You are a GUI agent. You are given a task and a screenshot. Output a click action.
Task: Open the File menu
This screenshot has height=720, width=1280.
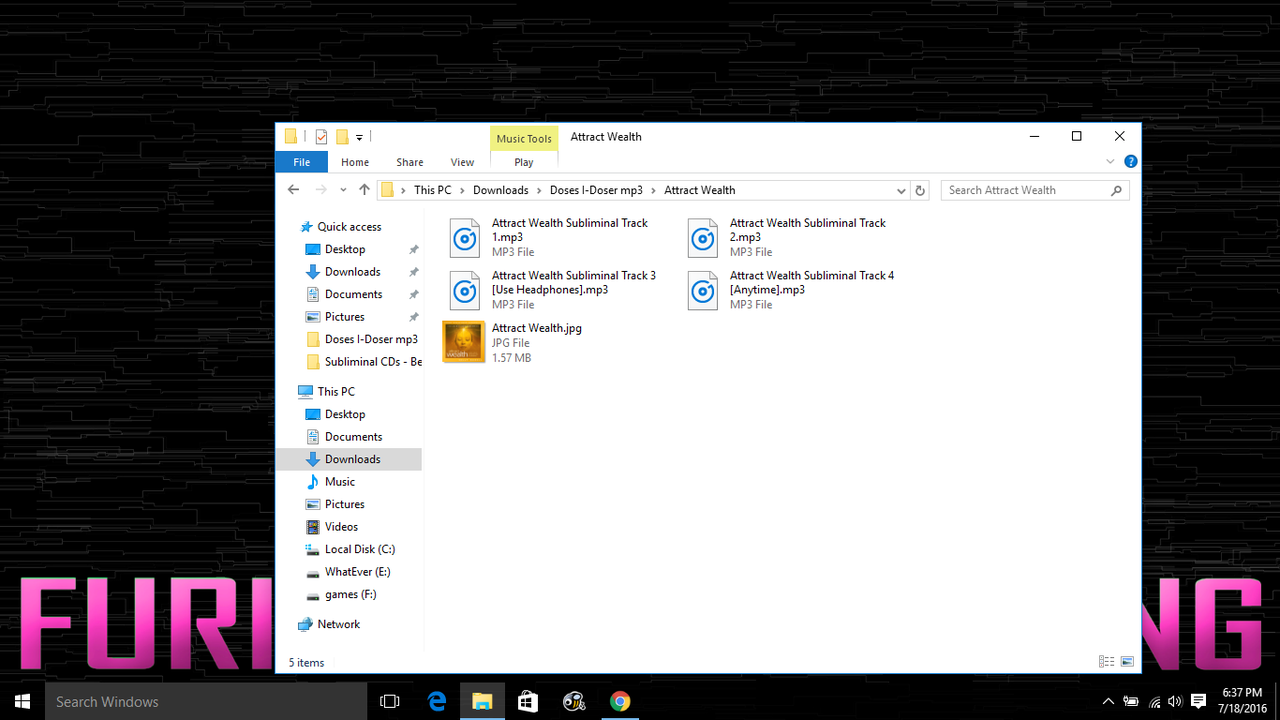pyautogui.click(x=301, y=162)
